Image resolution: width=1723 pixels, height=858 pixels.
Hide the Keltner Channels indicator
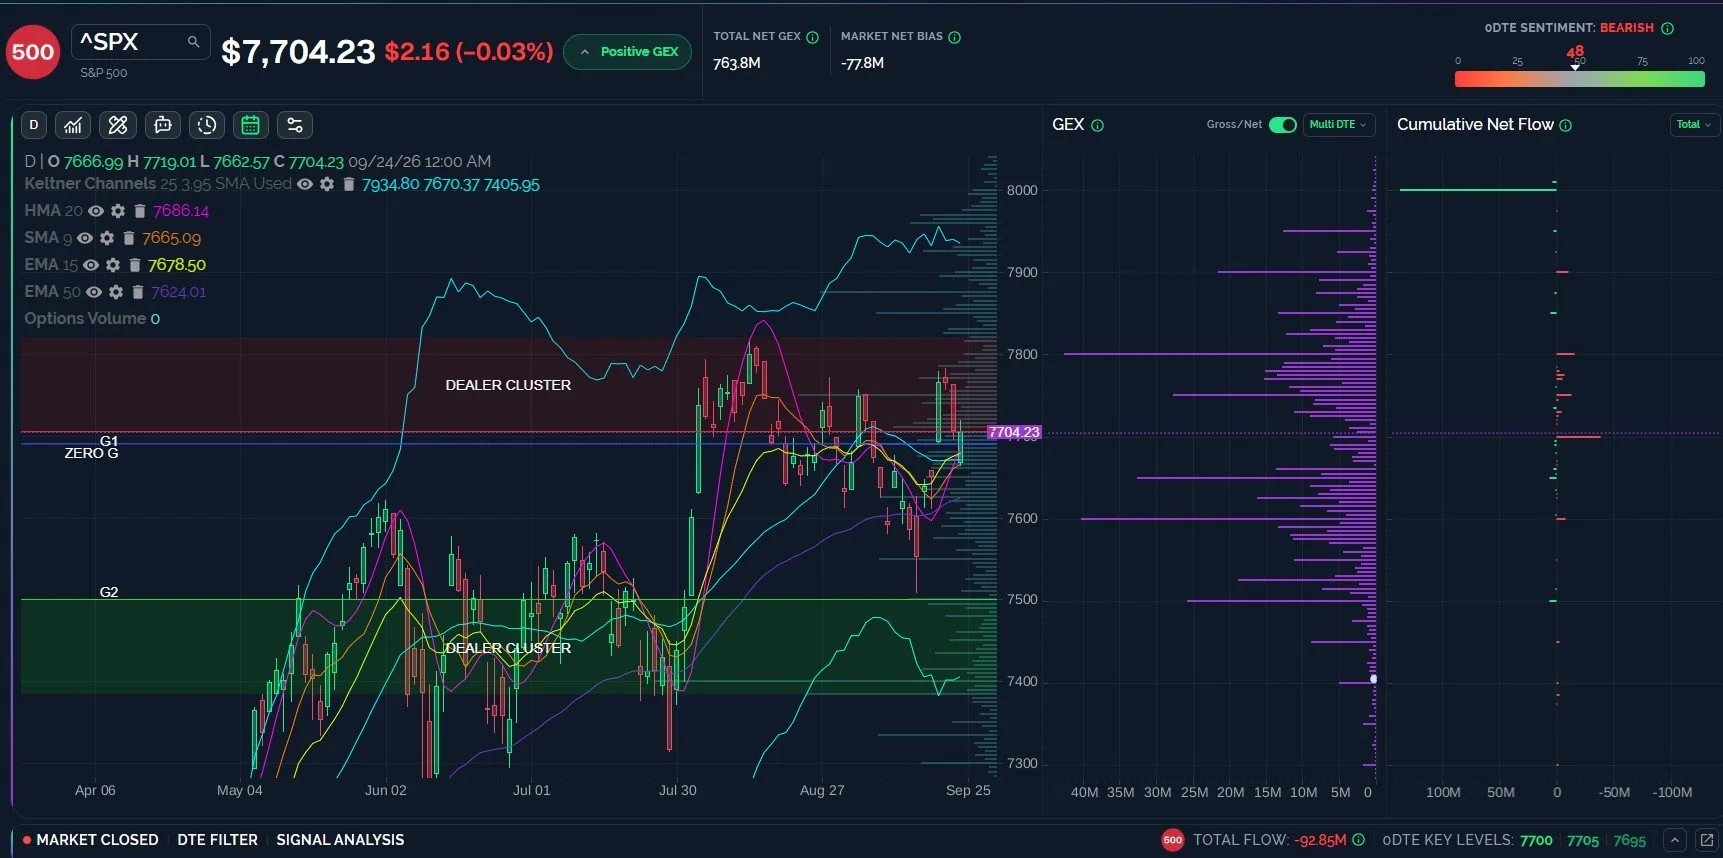point(305,184)
